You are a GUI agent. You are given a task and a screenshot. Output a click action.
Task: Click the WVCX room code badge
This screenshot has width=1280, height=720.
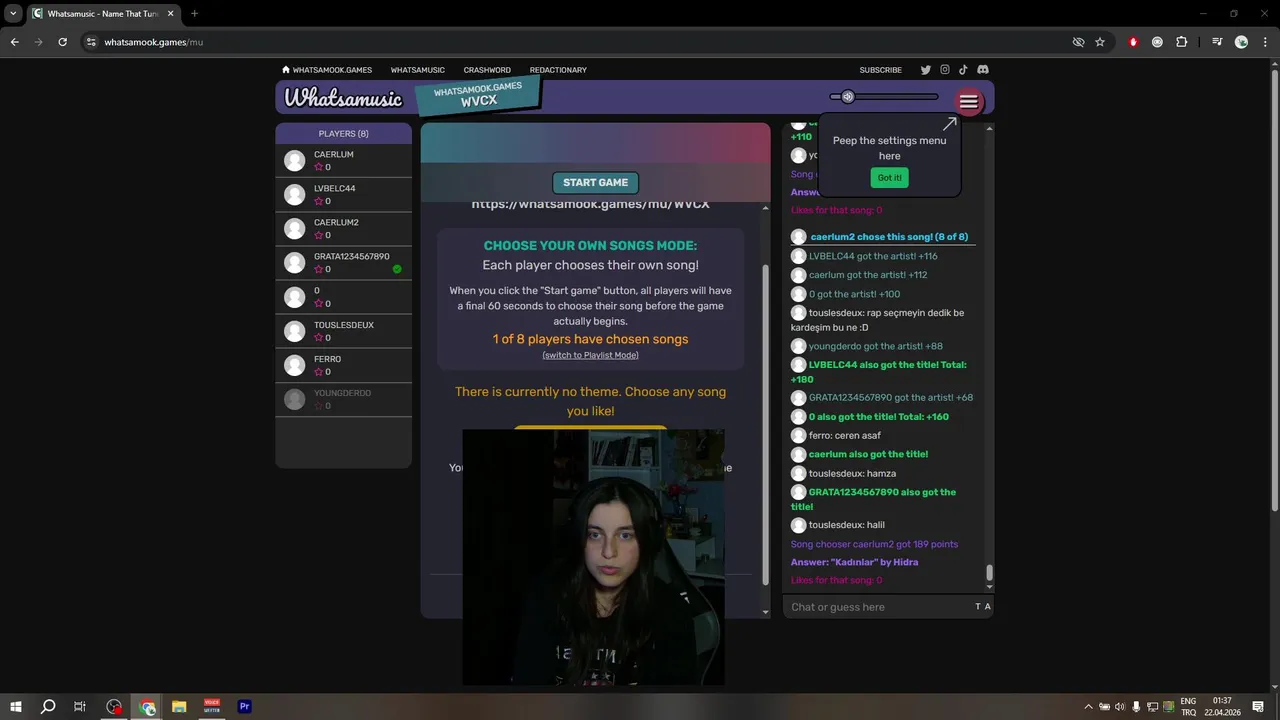pyautogui.click(x=479, y=95)
